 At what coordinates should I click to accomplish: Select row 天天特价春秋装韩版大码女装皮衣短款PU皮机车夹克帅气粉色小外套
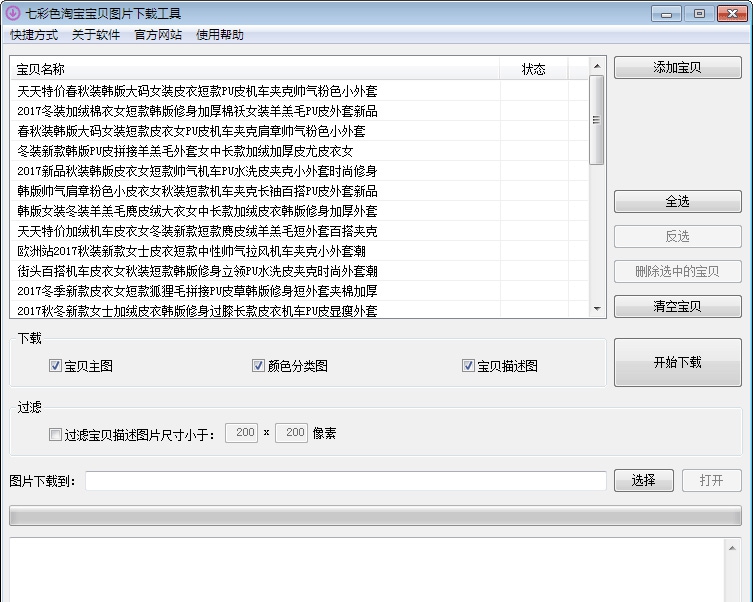click(300, 91)
